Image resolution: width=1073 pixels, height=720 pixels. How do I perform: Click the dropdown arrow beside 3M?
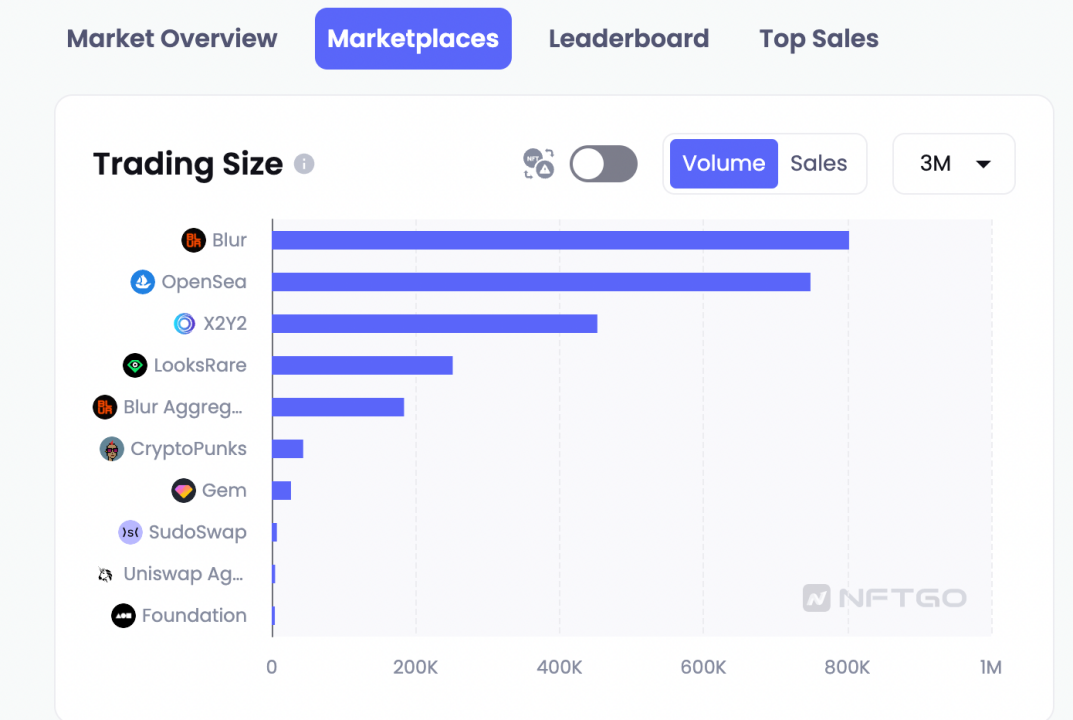[983, 164]
